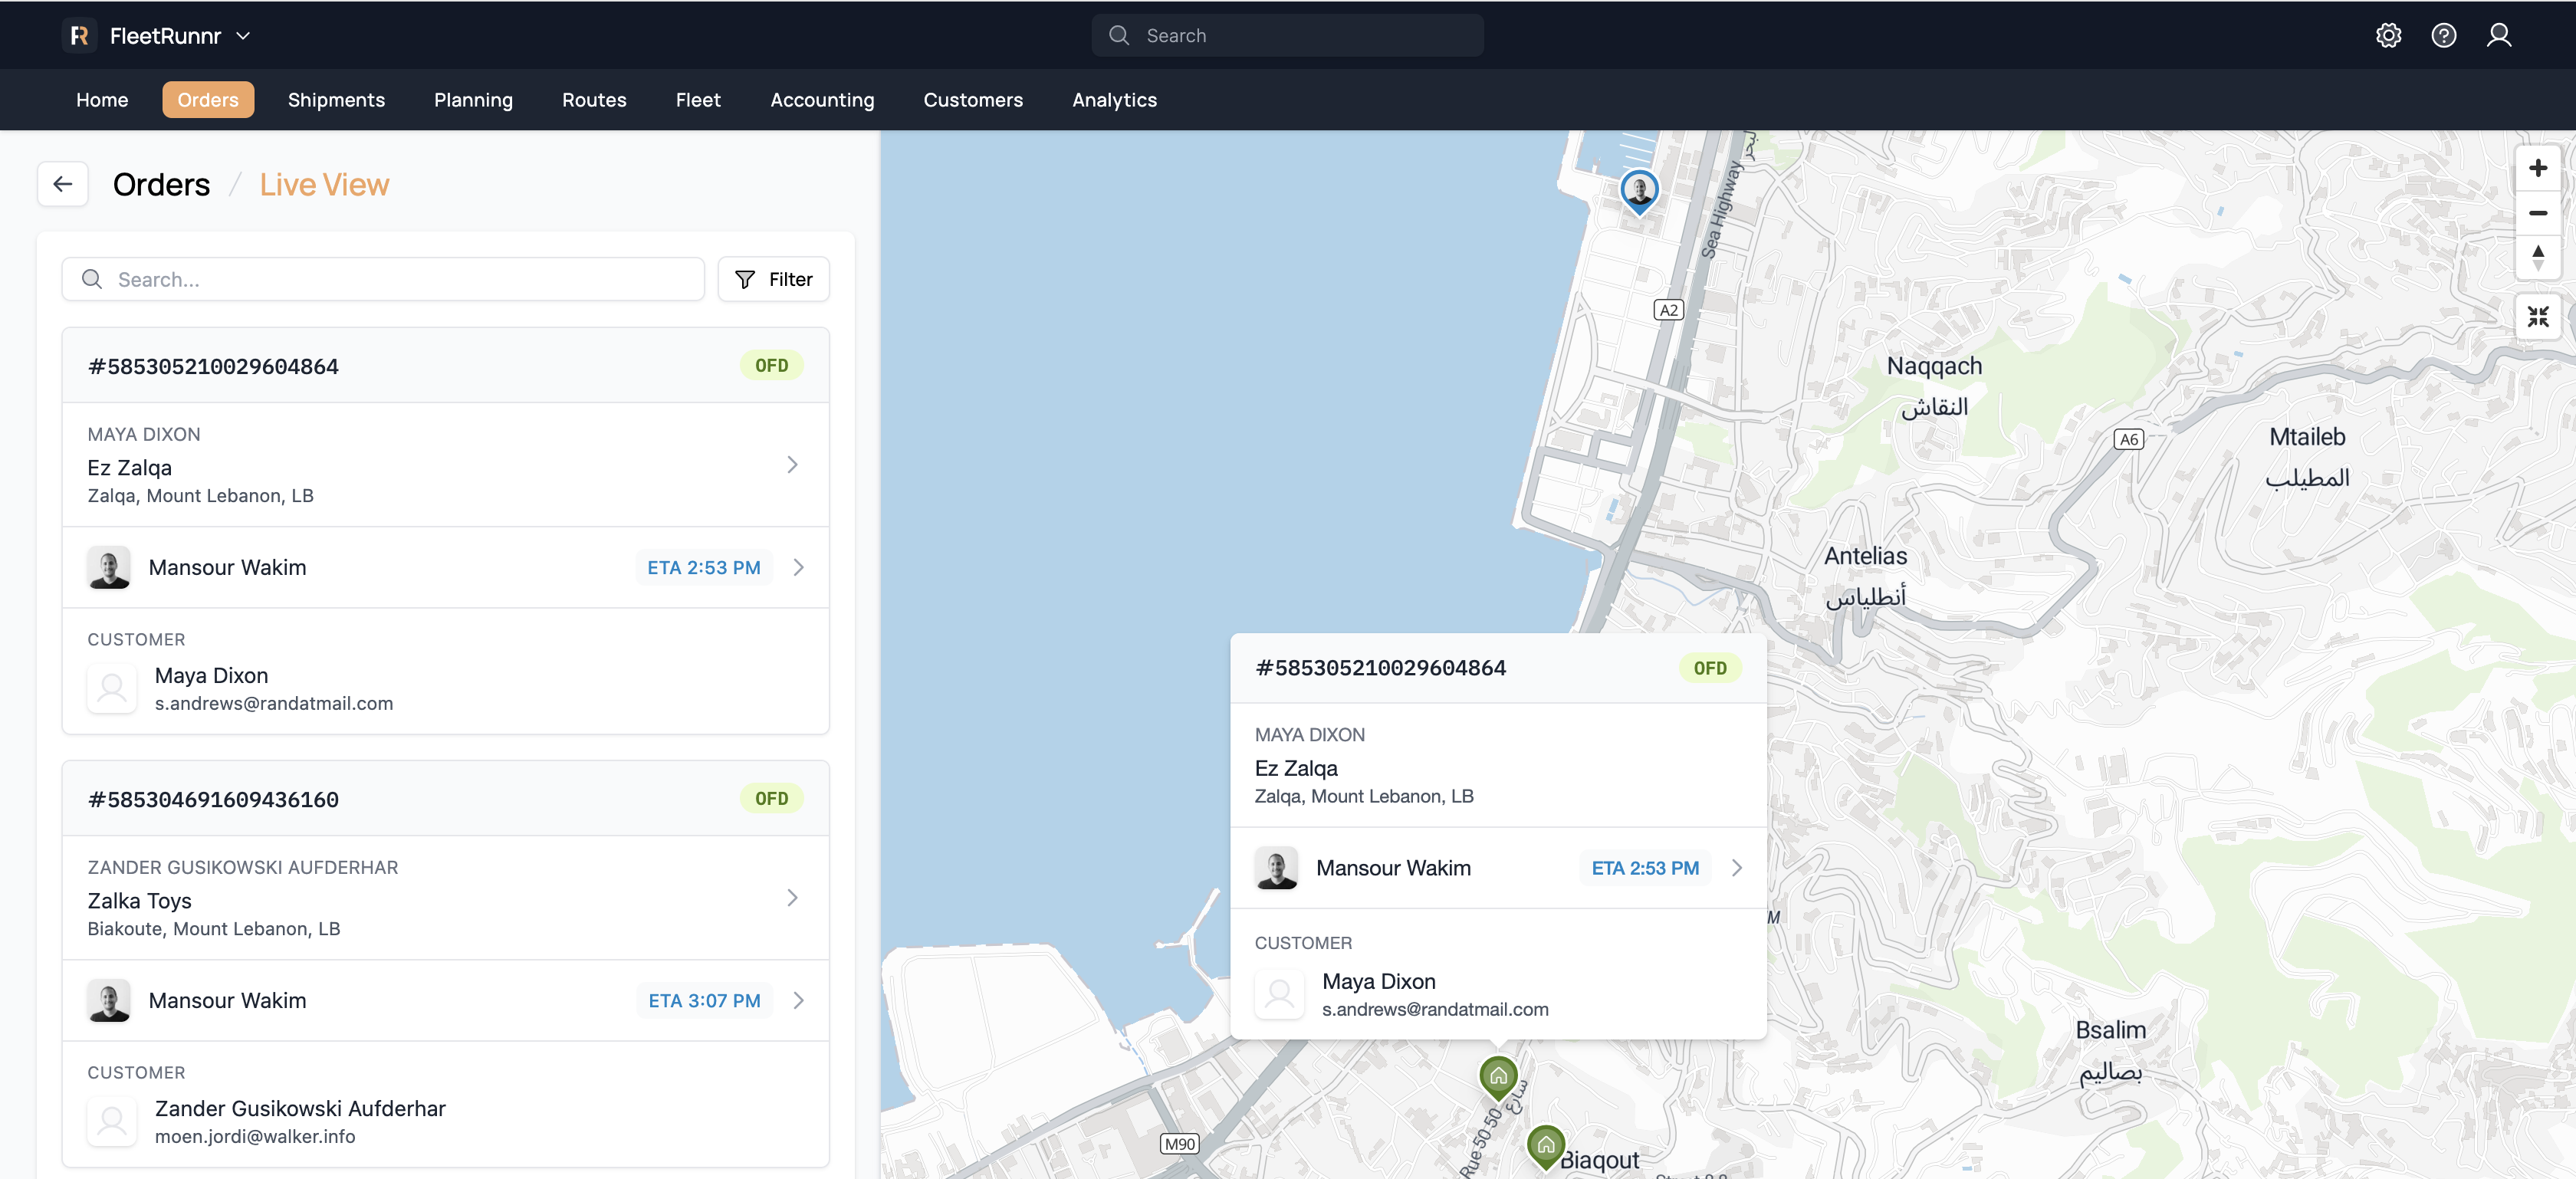Click the back arrow beside Orders
This screenshot has width=2576, height=1179.
point(63,184)
